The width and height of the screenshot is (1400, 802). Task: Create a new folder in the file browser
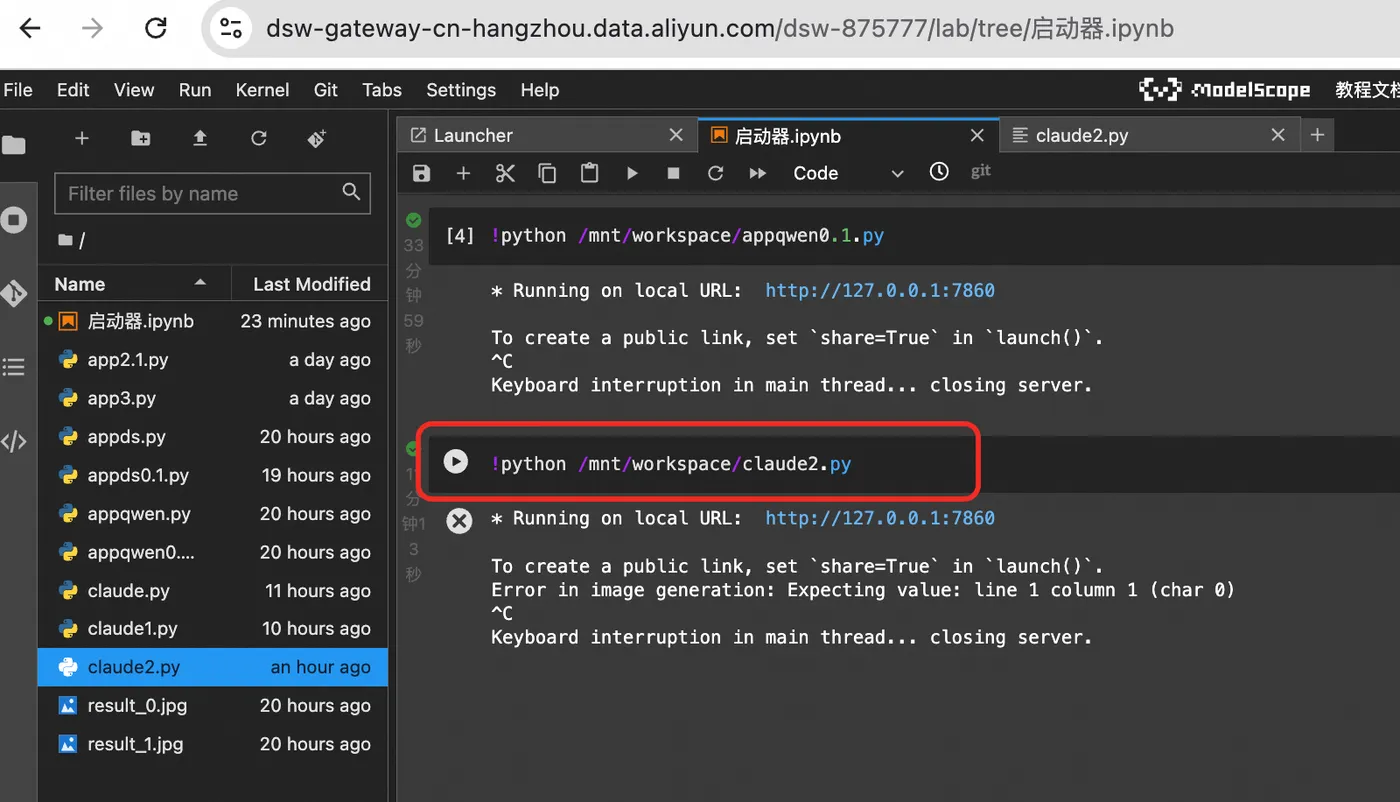coord(141,138)
